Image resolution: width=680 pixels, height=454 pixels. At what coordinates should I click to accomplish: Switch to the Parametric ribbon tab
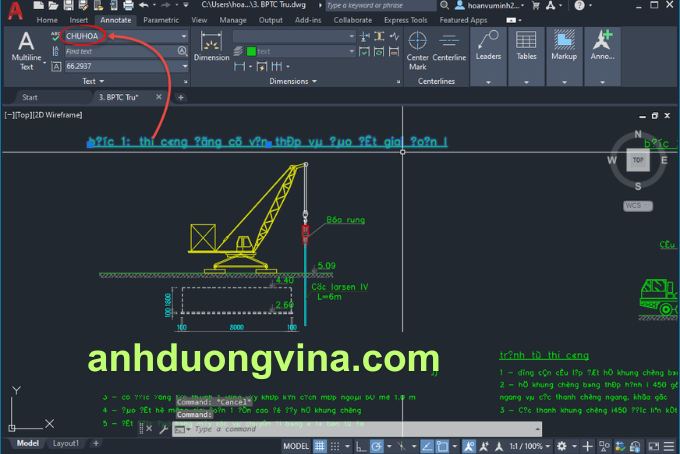point(161,19)
